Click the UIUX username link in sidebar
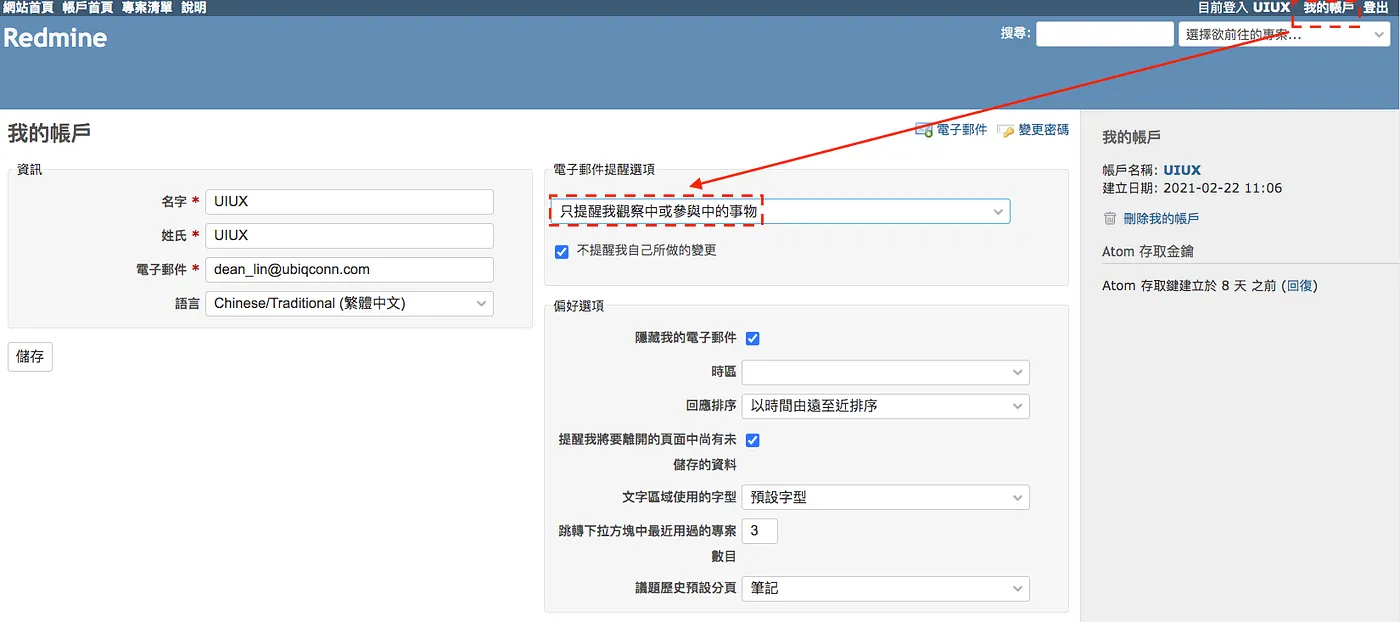The image size is (1400, 622). pyautogui.click(x=1182, y=170)
